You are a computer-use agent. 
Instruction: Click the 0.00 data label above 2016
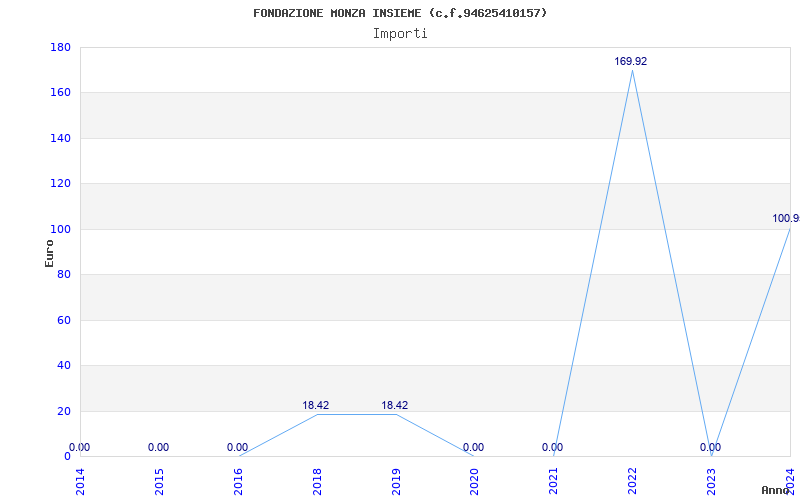tap(237, 447)
